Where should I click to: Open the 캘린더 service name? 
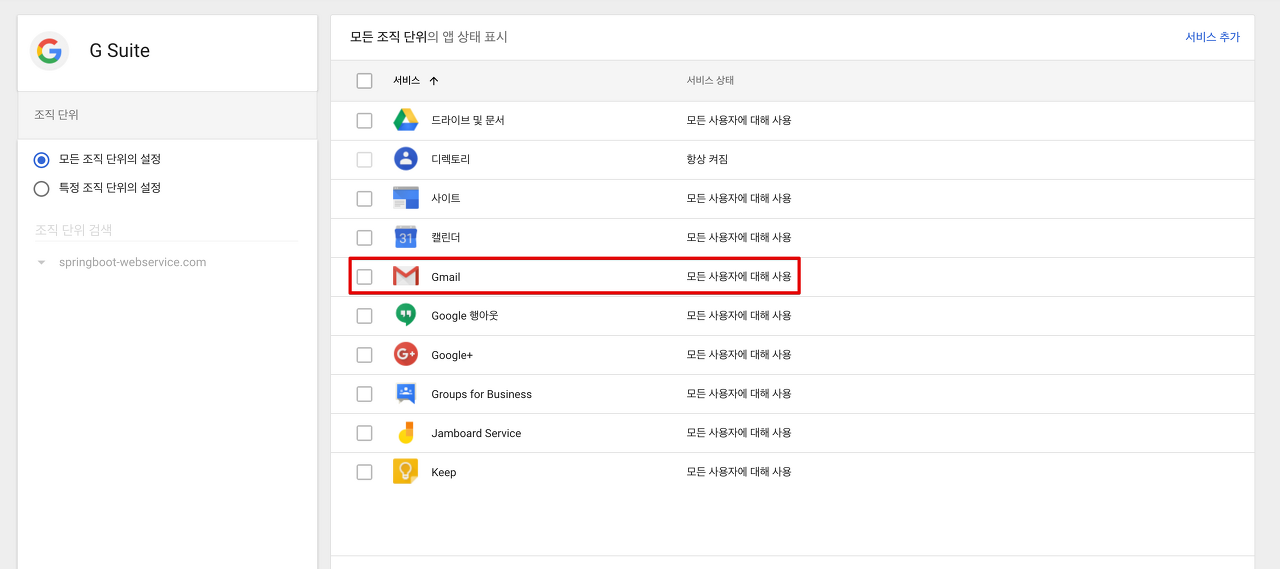click(x=446, y=237)
